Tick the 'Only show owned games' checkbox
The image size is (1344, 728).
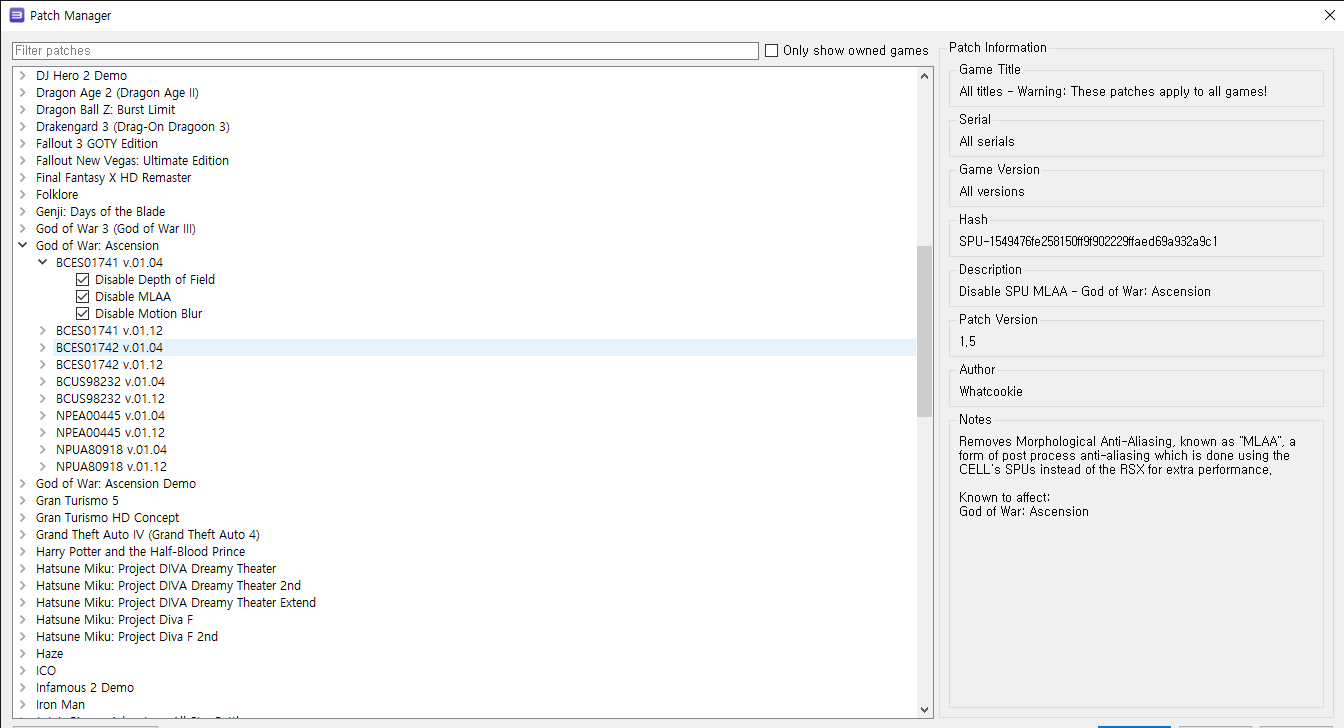[x=771, y=50]
